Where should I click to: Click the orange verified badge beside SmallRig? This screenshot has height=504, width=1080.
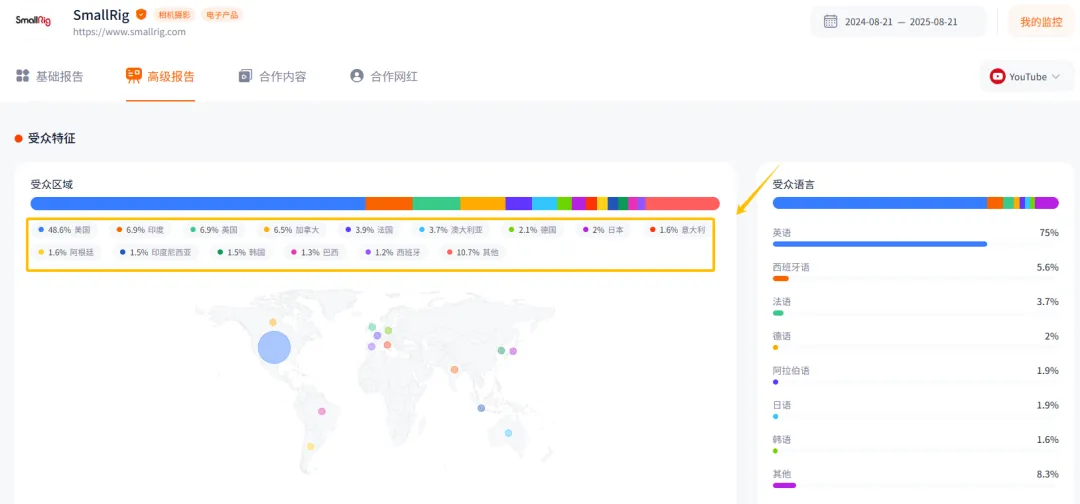tap(141, 15)
